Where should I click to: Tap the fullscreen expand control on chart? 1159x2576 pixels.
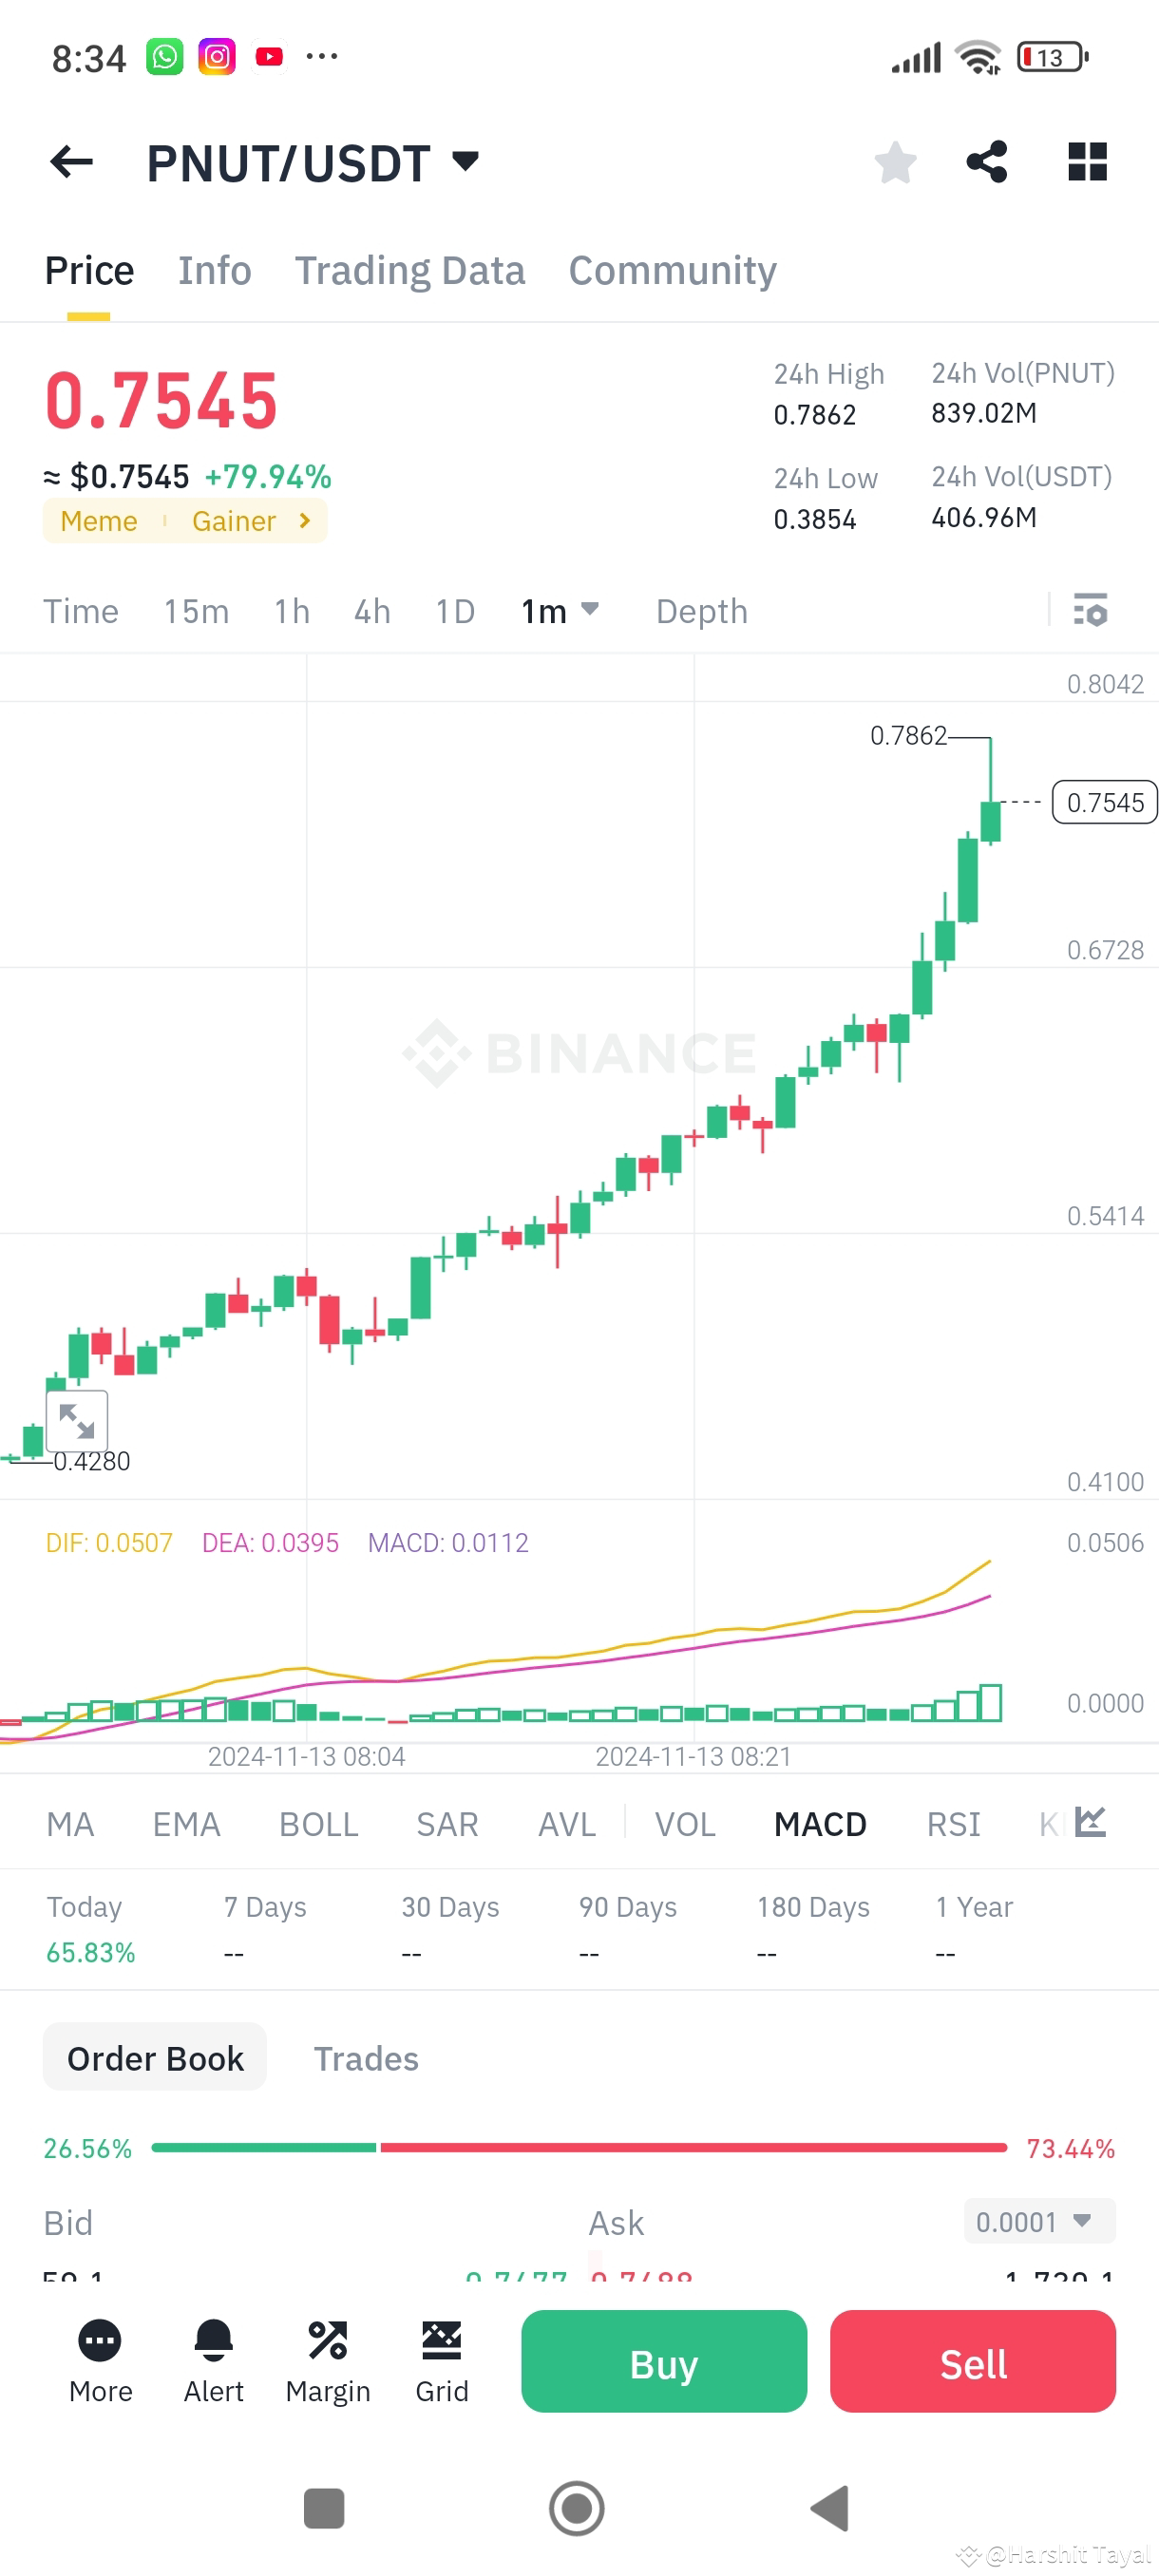(78, 1421)
